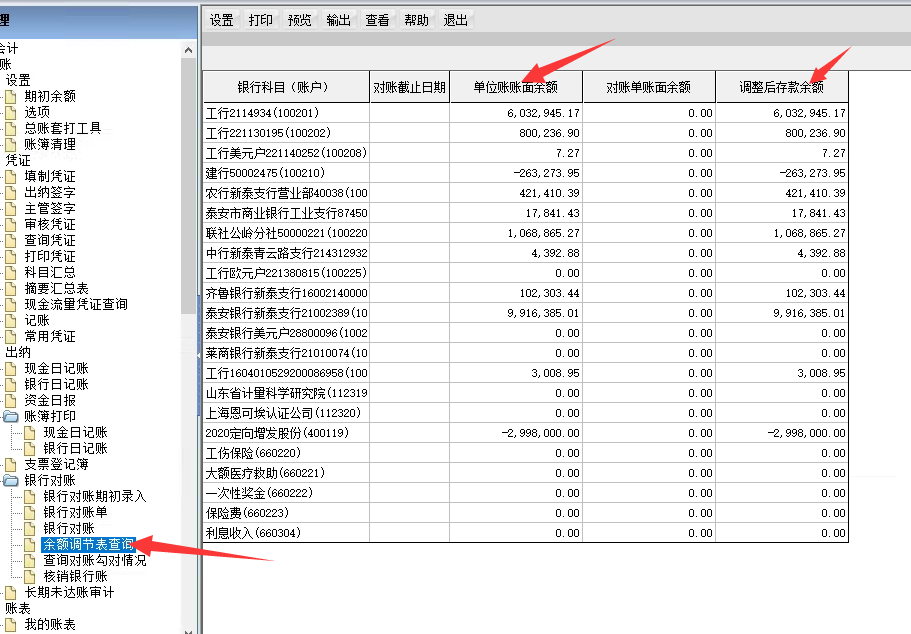Click the icon beside 现金日记账 under 出纳
The width and height of the screenshot is (911, 634).
[10, 368]
